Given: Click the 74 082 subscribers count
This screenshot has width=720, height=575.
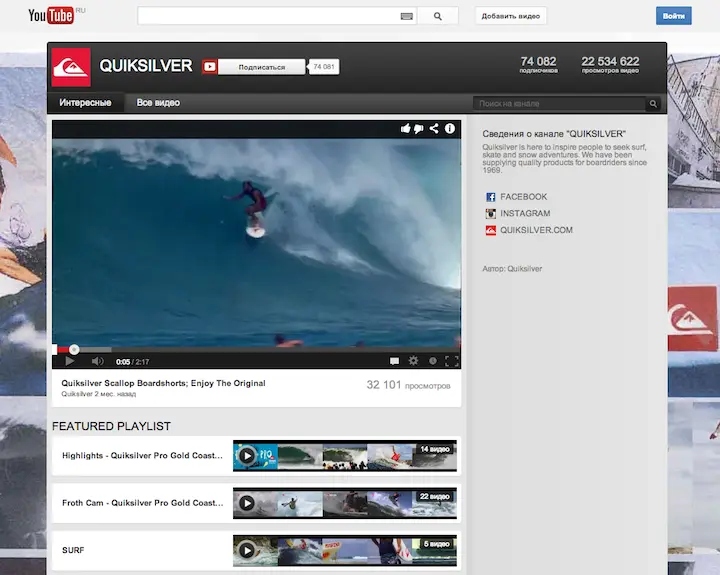Looking at the screenshot, I should (538, 62).
